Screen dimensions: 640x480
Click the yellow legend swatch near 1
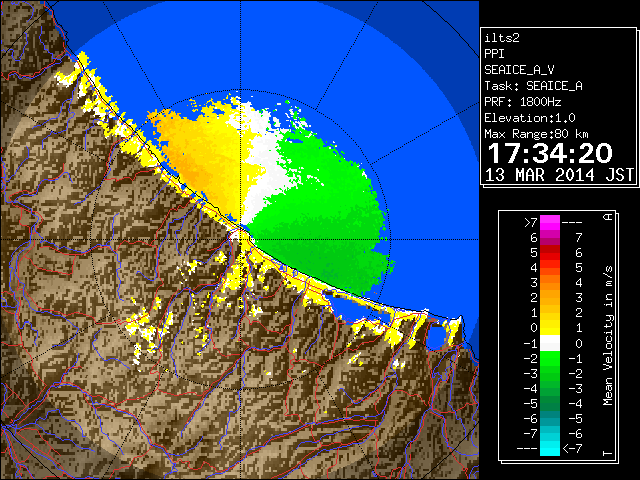(x=550, y=328)
